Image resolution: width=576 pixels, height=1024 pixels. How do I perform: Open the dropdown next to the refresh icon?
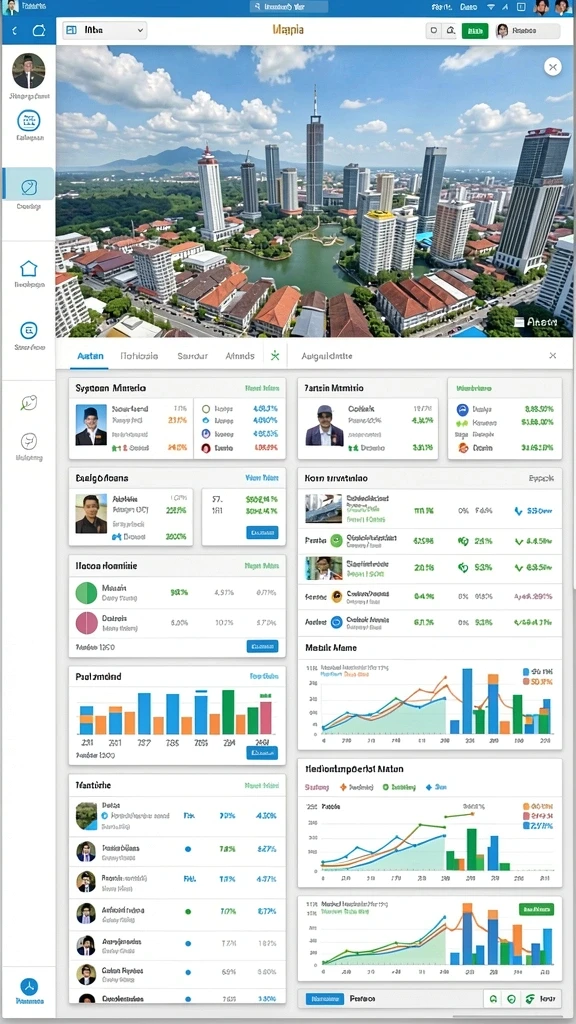104,31
